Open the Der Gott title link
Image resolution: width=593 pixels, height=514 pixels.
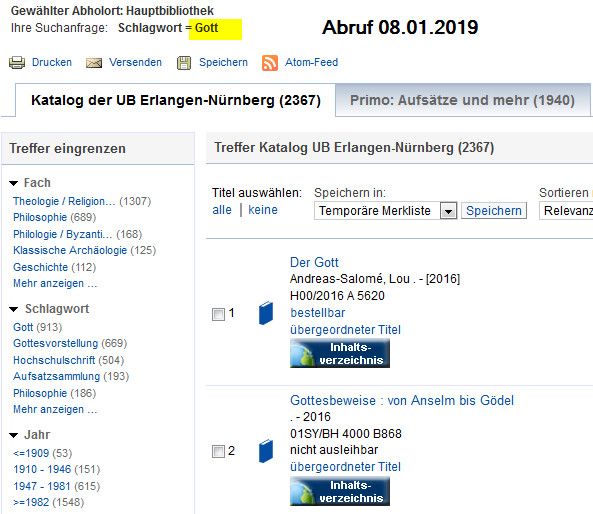314,262
